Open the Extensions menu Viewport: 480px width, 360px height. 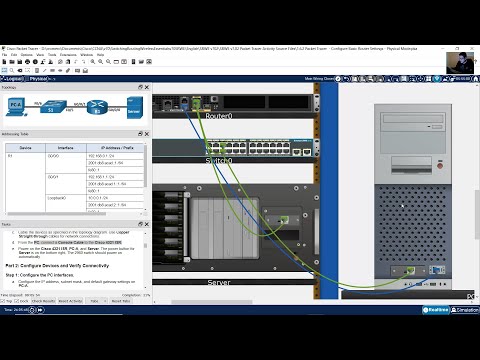68,55
